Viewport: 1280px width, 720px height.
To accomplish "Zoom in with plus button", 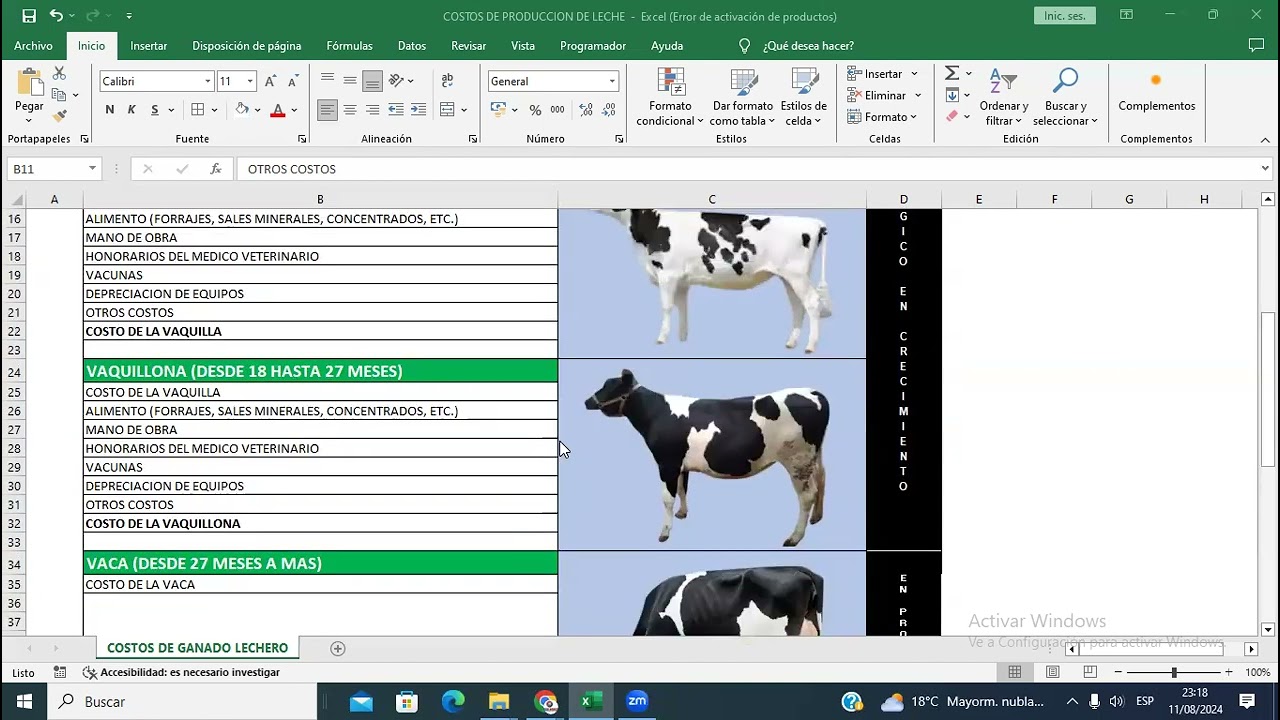I will tap(1228, 672).
